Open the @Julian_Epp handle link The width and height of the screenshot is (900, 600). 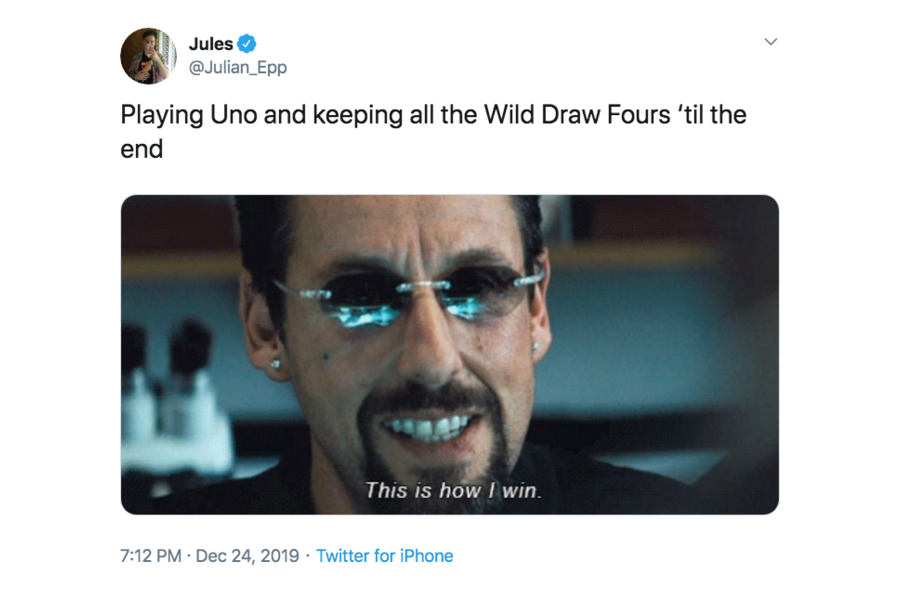tap(238, 68)
